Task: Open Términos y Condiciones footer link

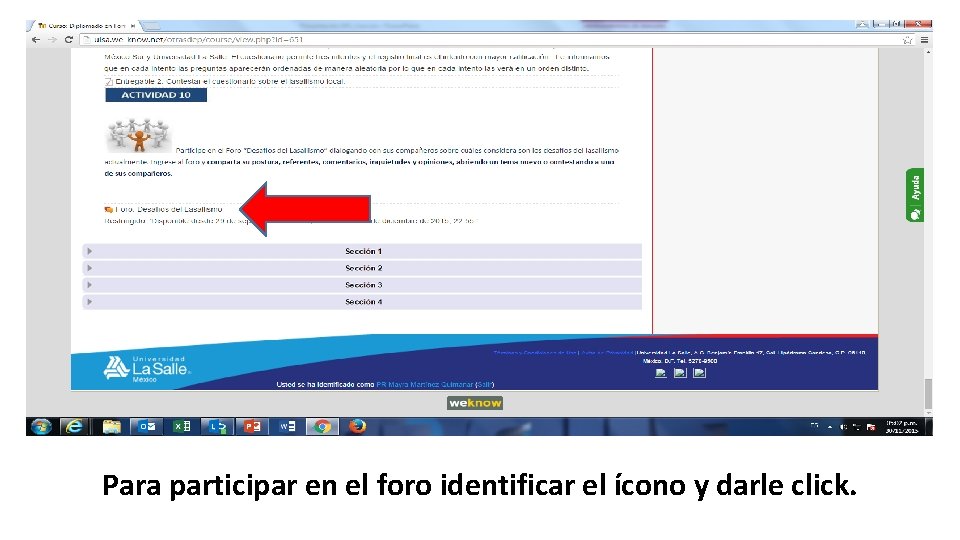Action: coord(535,353)
